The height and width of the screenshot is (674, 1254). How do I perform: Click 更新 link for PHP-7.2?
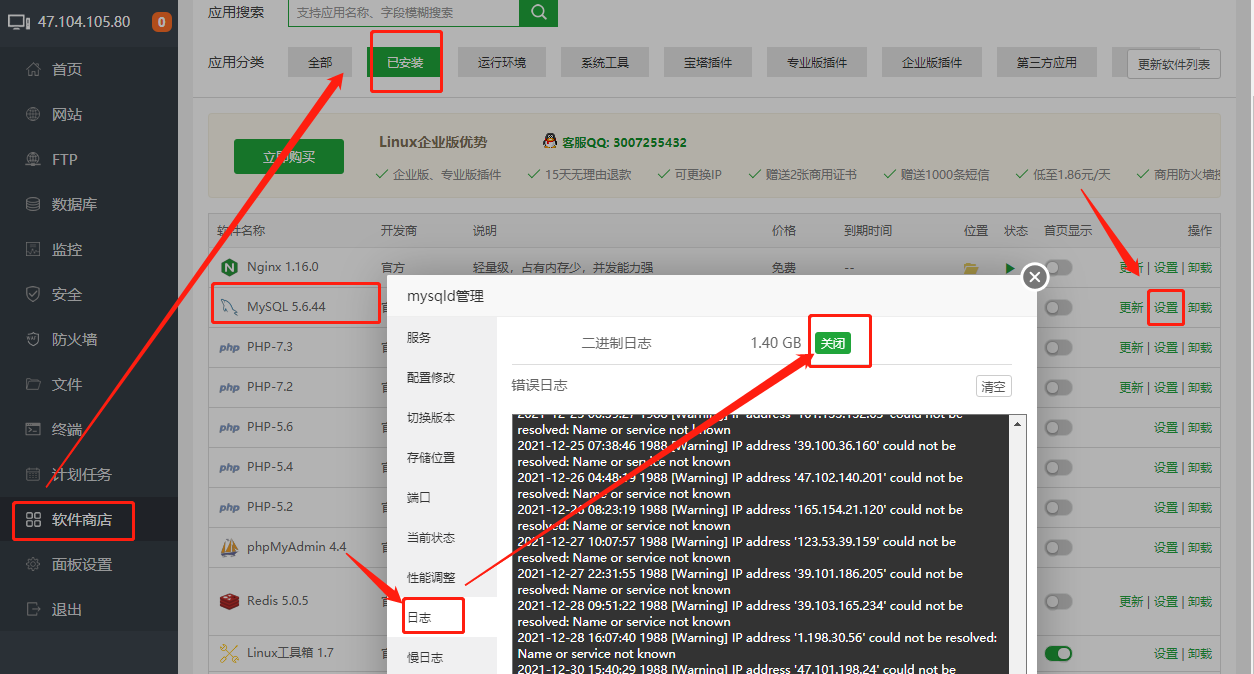(1131, 388)
